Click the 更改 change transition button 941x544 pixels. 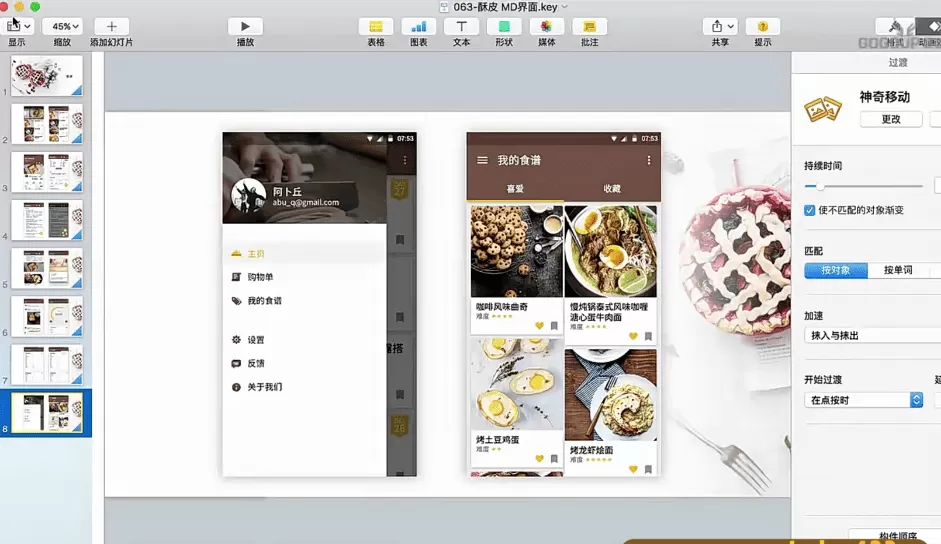pyautogui.click(x=890, y=119)
